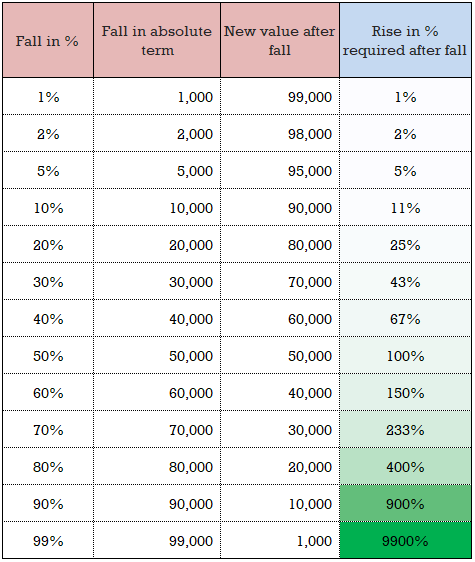Click the 'Fall in %' header cell
Image resolution: width=475 pixels, height=562 pixels.
[x=48, y=40]
